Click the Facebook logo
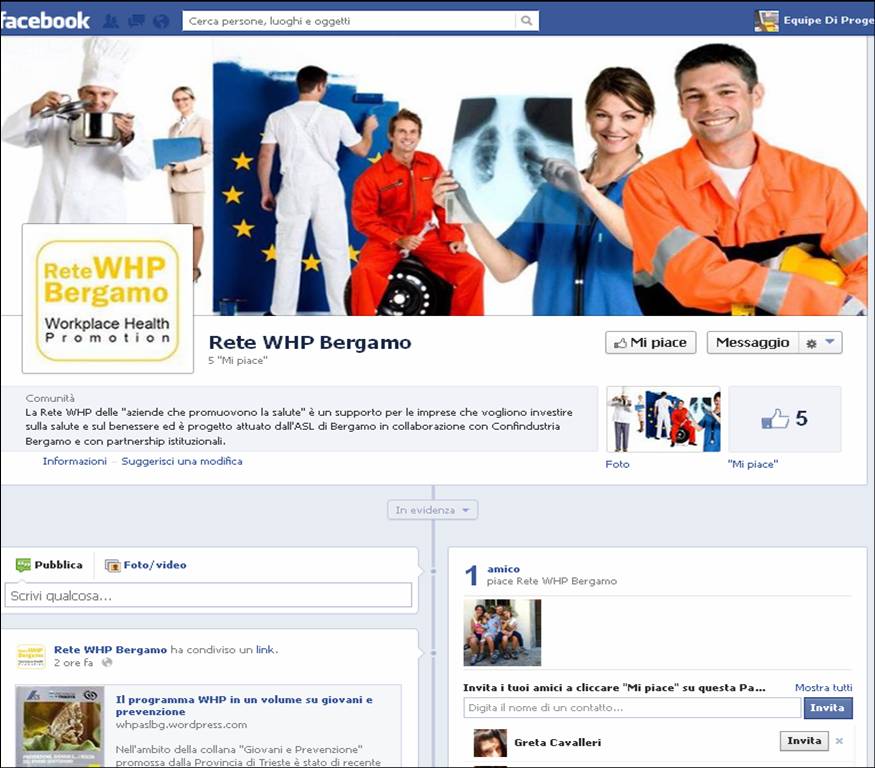This screenshot has width=875, height=768. [x=46, y=20]
